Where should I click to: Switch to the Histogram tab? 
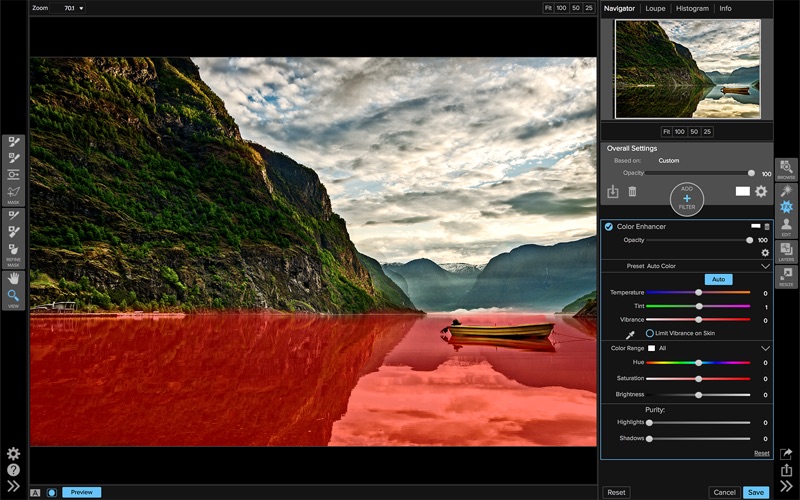(x=692, y=9)
